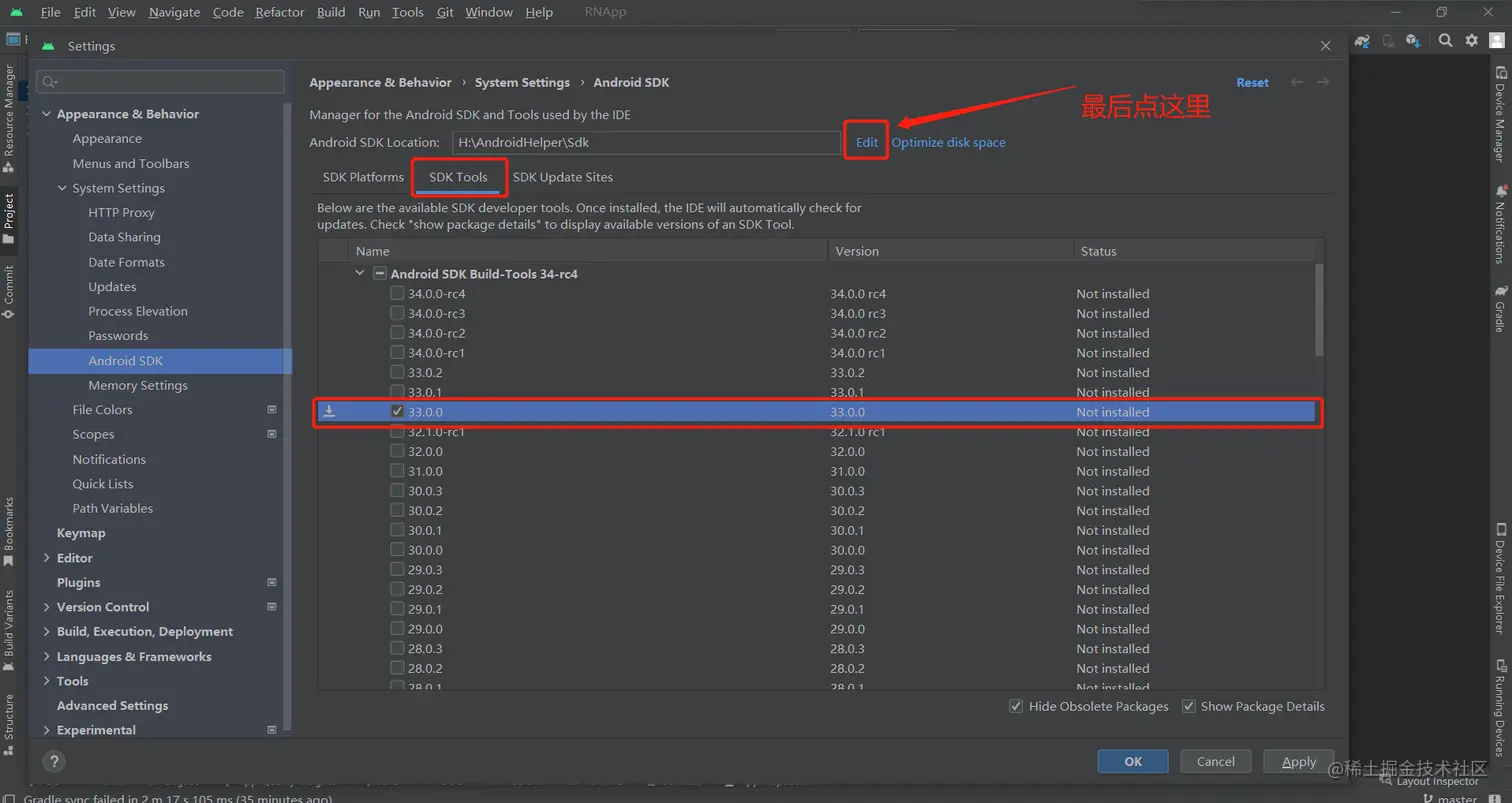The width and height of the screenshot is (1512, 803).
Task: Expand the Experimental settings node
Action: point(46,730)
